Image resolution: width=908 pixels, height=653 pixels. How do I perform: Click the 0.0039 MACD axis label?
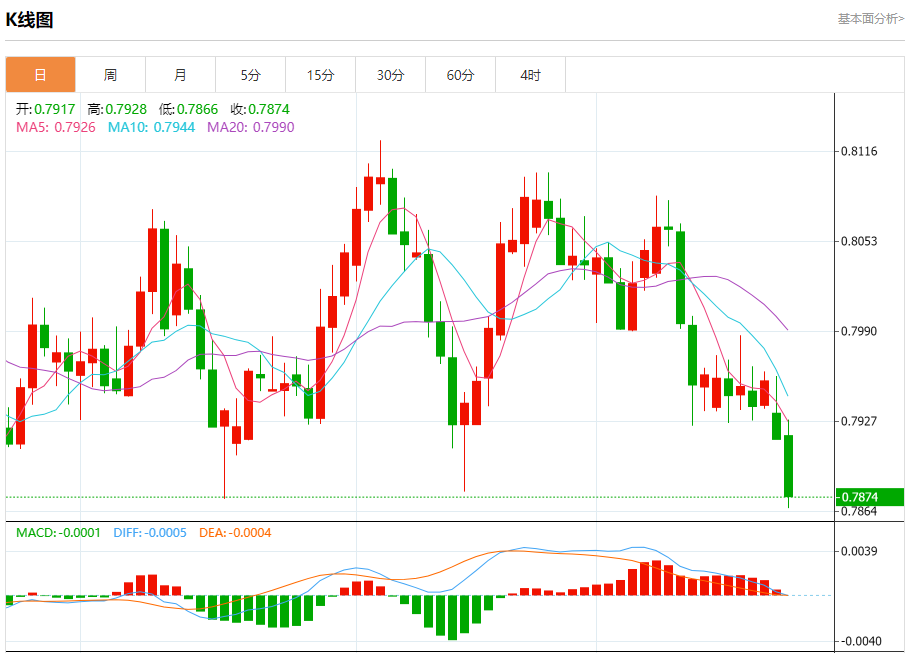[859, 551]
